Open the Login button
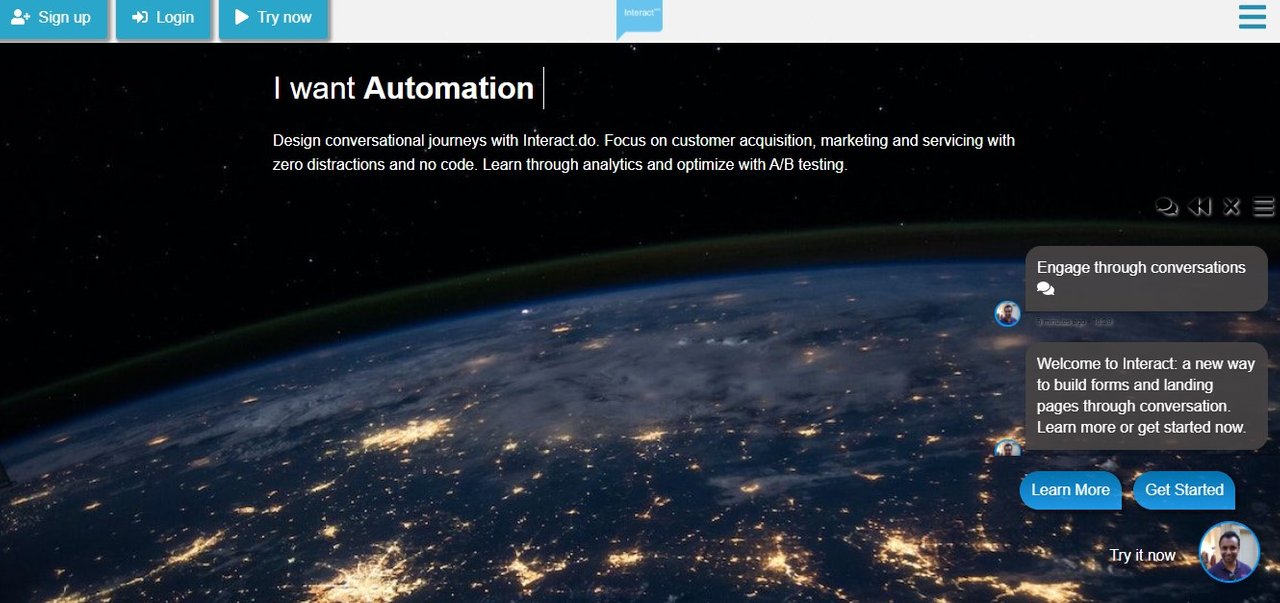This screenshot has width=1280, height=603. point(163,18)
